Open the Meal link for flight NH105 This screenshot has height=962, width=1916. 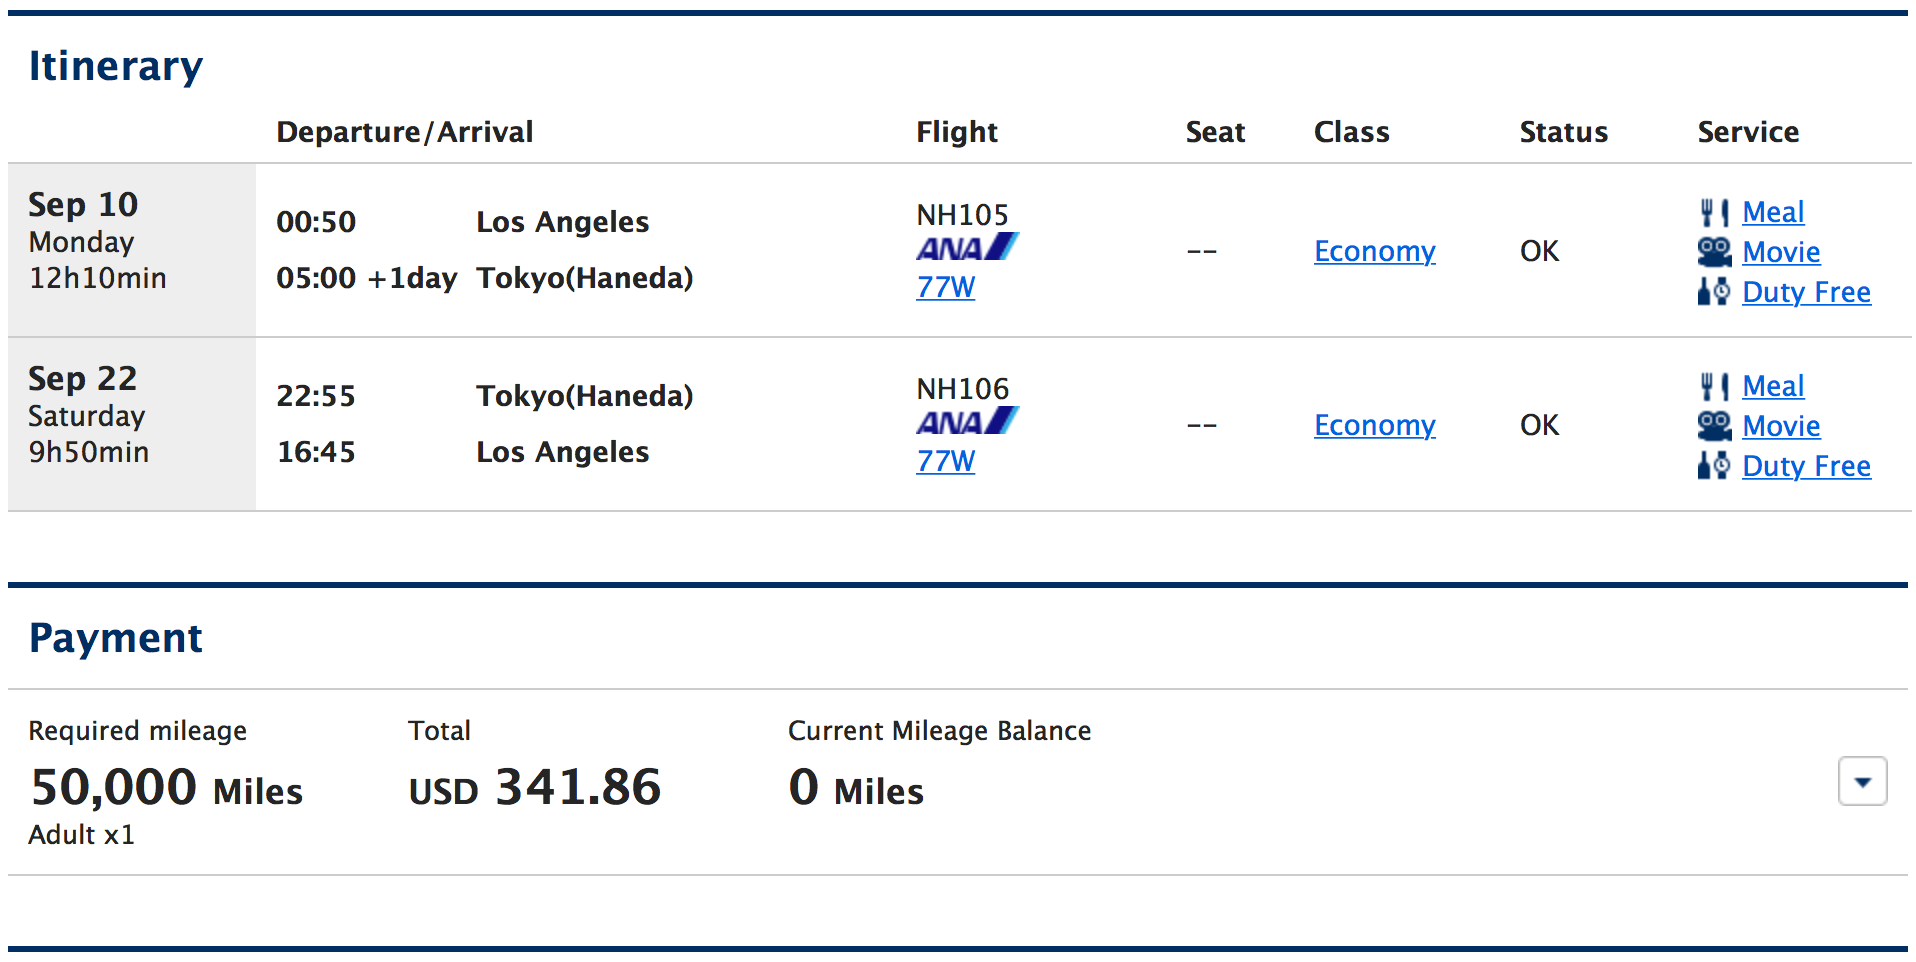[x=1773, y=212]
